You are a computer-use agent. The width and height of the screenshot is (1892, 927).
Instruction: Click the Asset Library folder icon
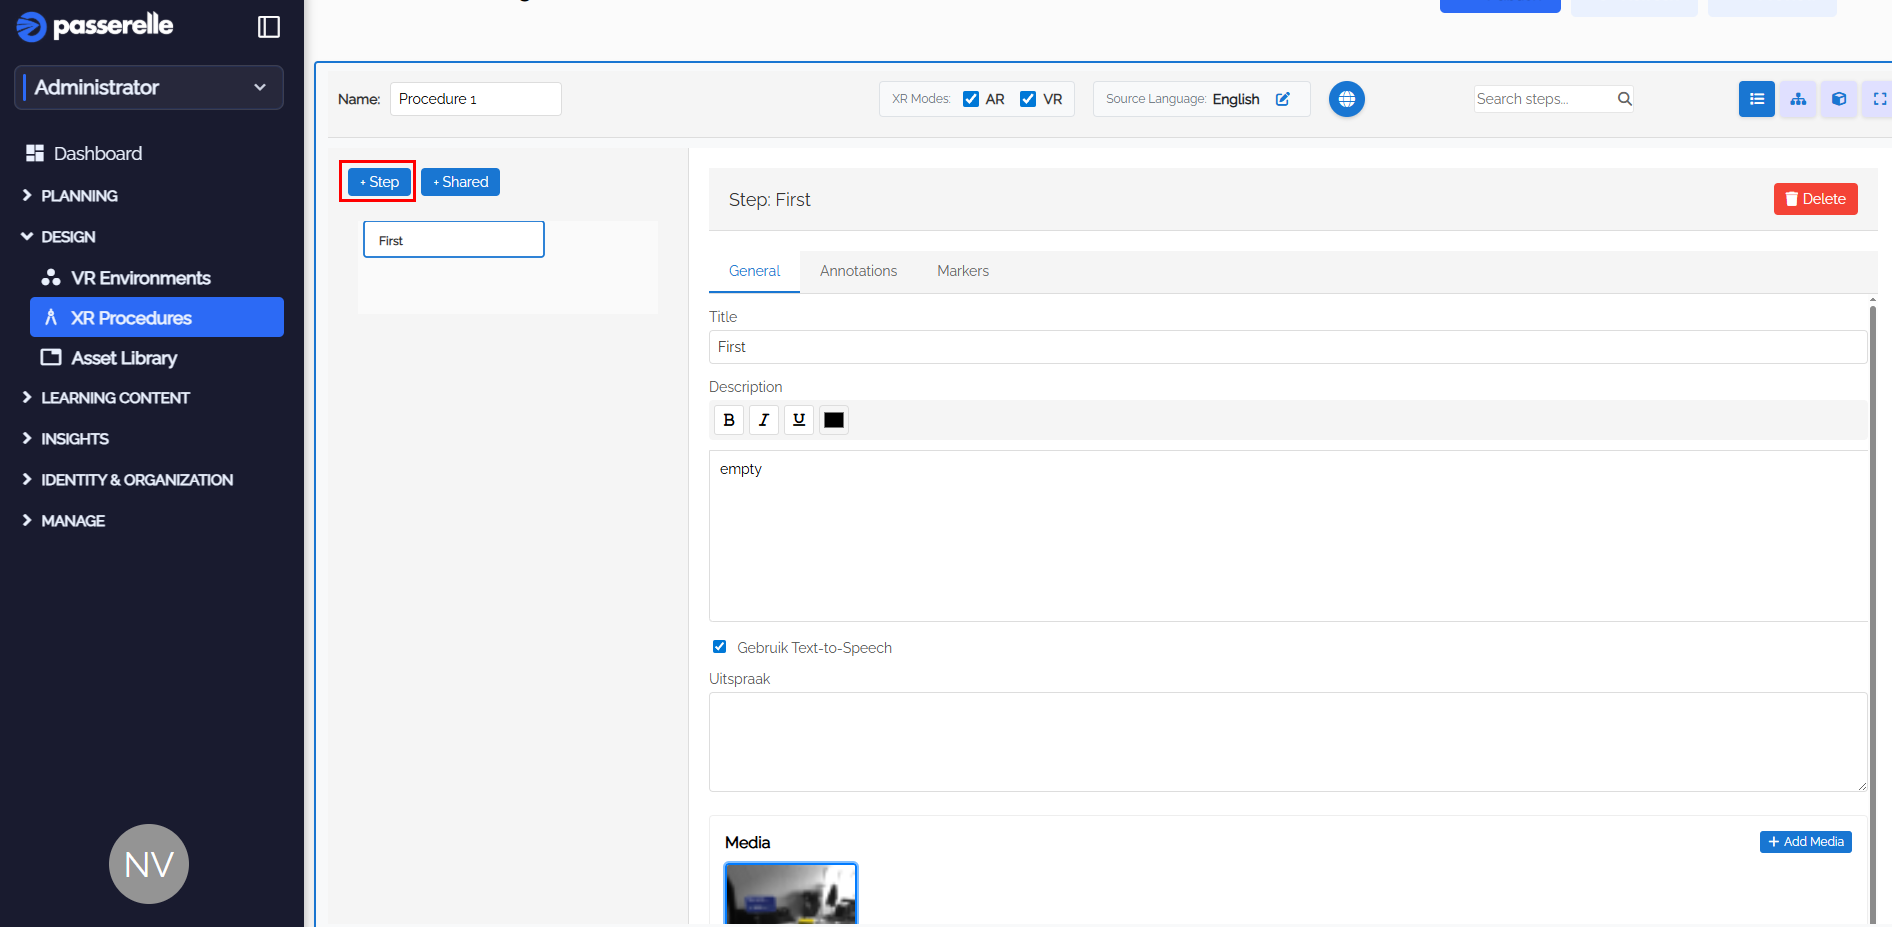[x=51, y=357]
